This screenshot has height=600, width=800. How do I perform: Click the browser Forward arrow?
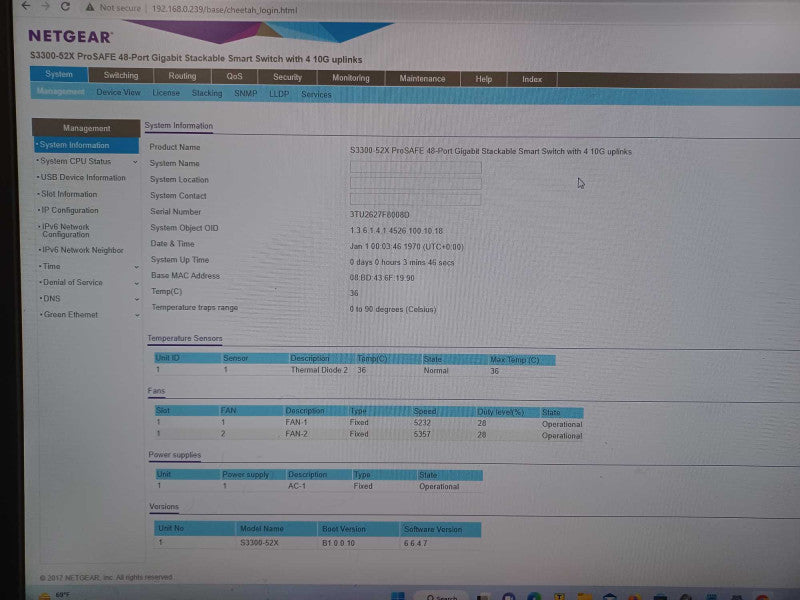click(x=45, y=6)
